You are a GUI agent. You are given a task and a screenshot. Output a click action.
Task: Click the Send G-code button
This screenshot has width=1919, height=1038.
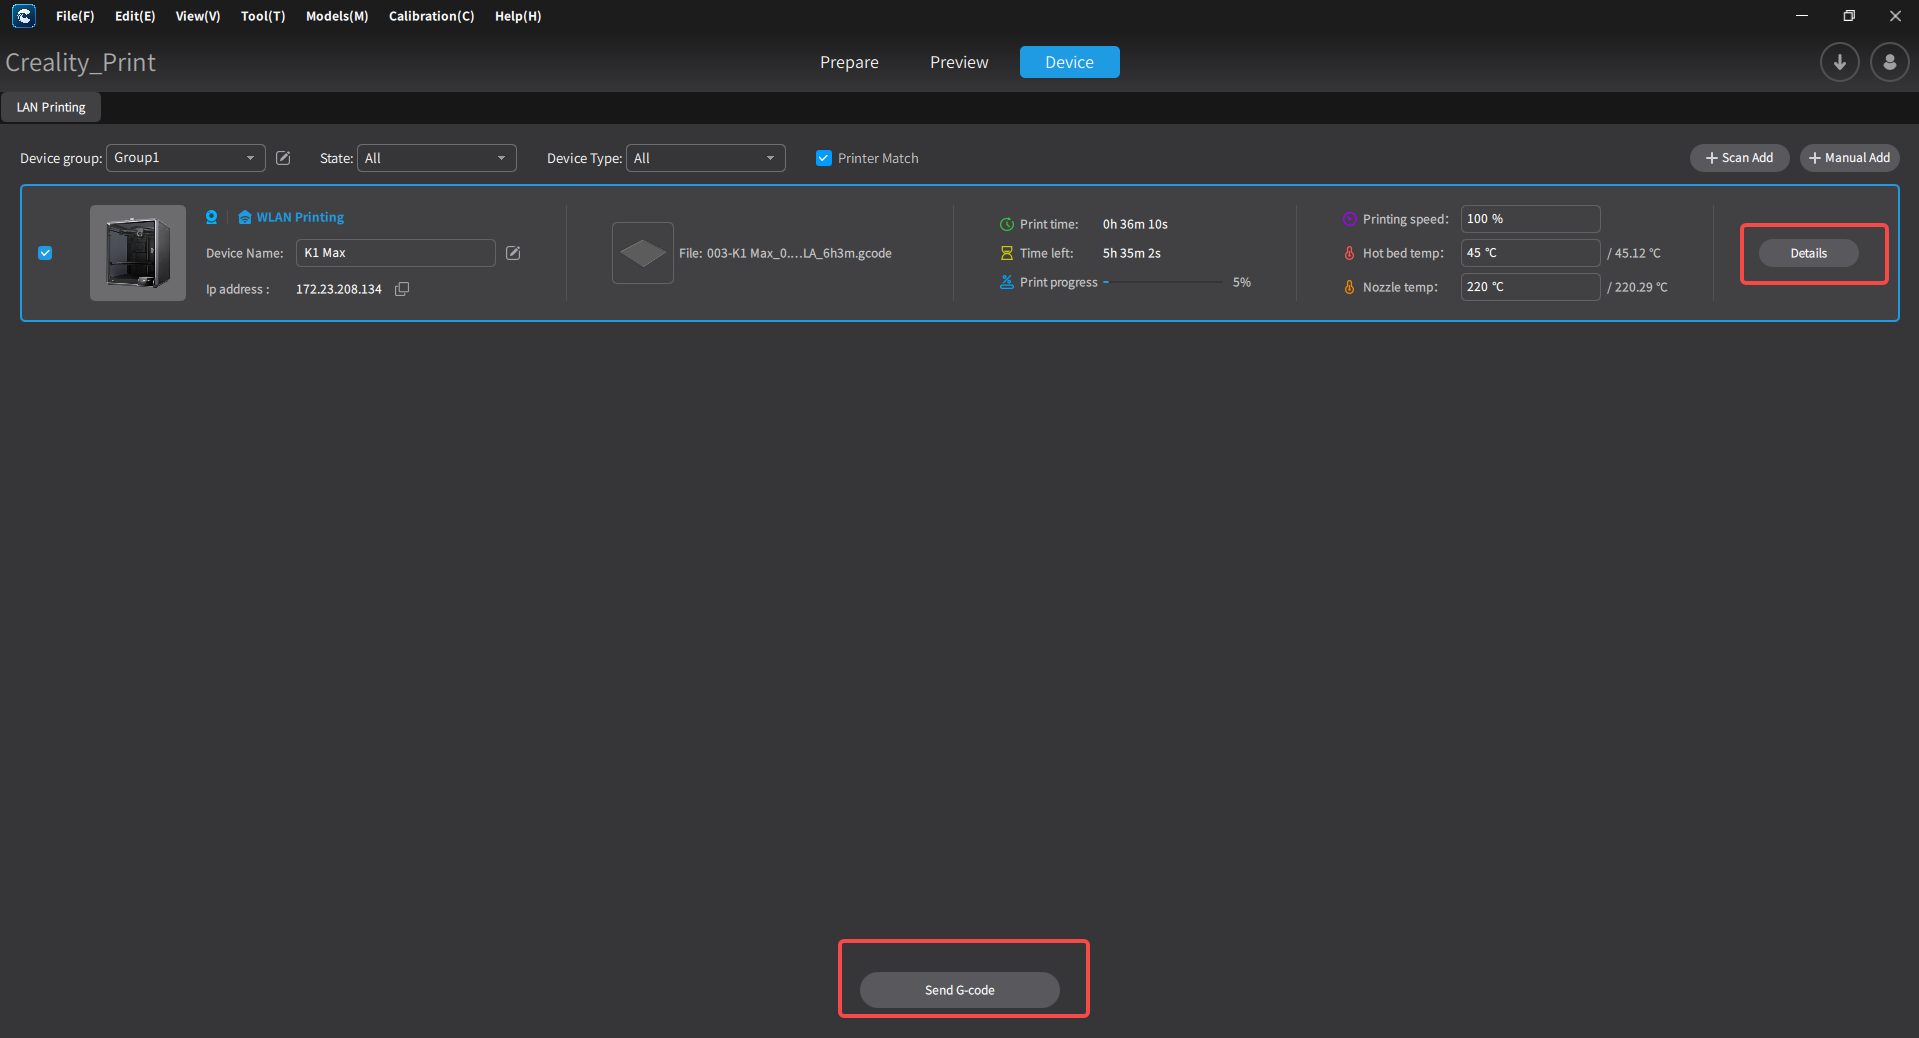(959, 990)
